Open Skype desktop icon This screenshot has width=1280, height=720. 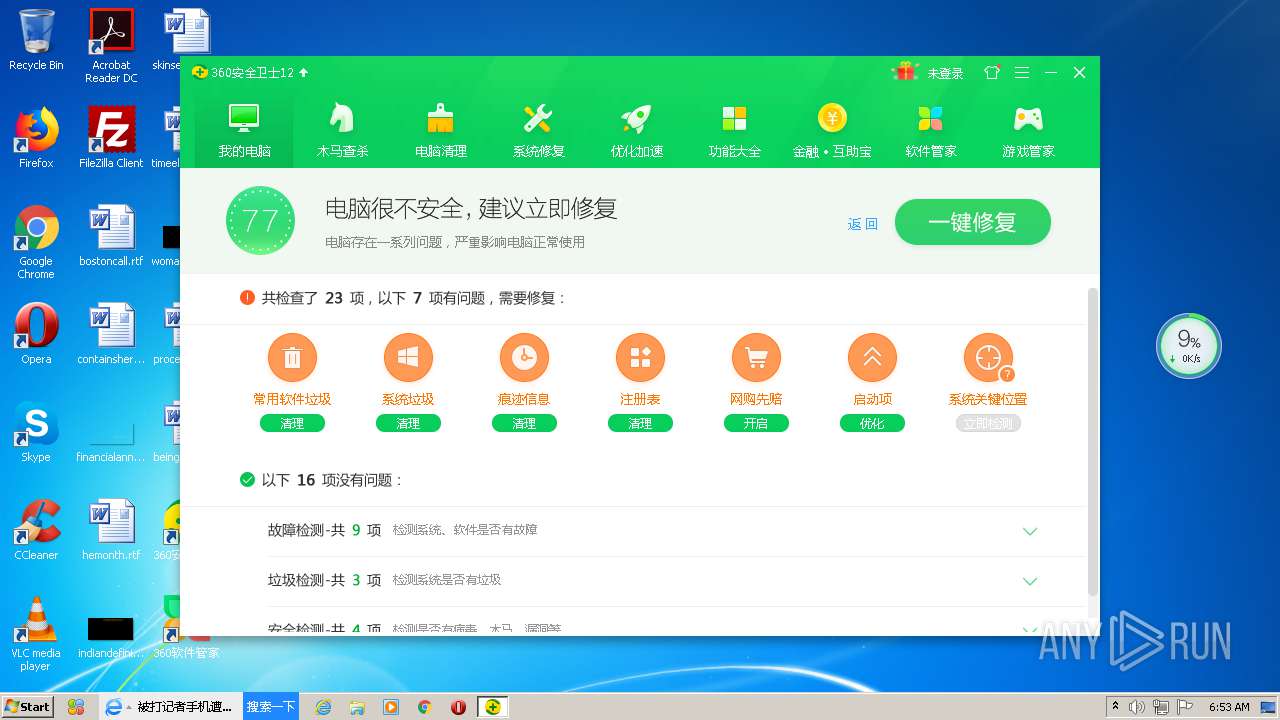coord(36,432)
